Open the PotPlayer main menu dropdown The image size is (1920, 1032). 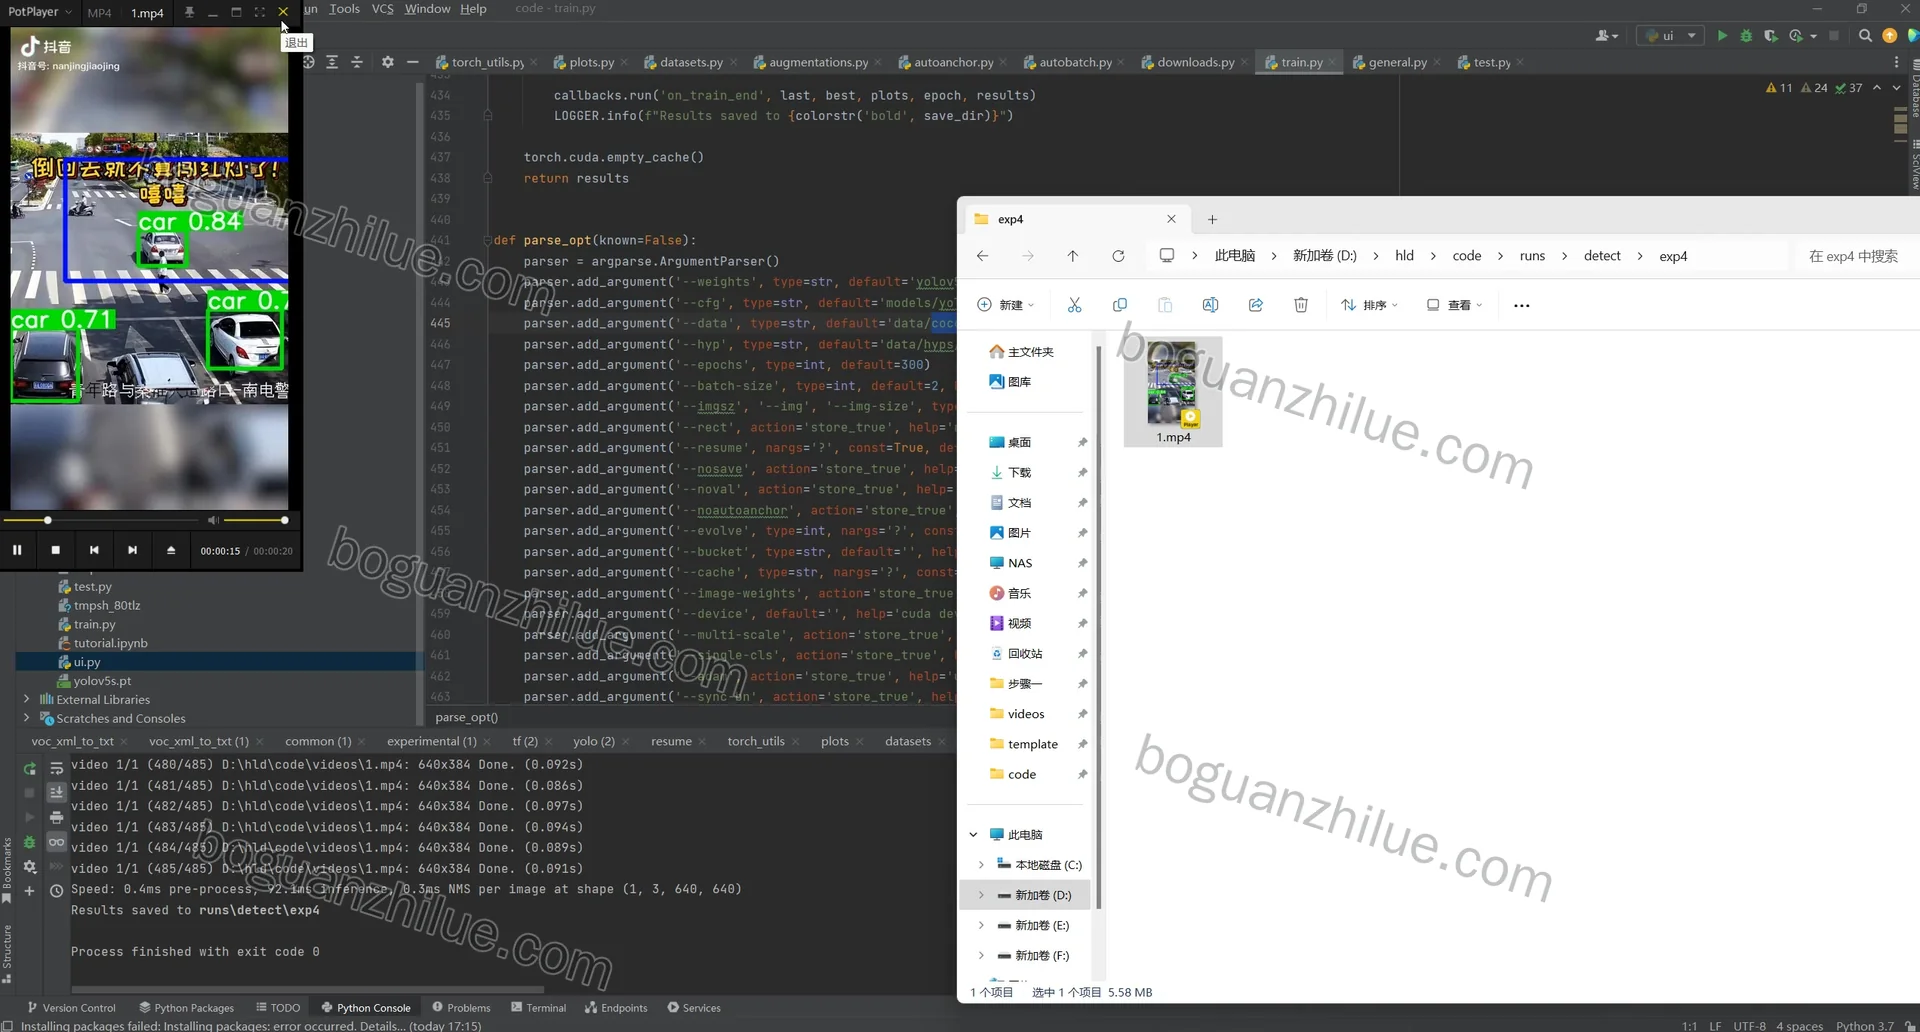(x=40, y=12)
